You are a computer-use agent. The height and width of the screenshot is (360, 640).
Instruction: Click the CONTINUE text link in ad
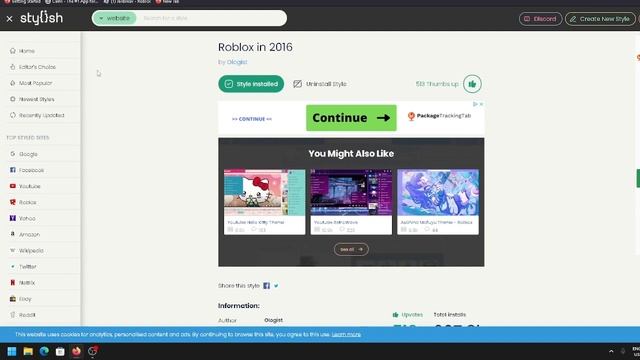point(252,119)
